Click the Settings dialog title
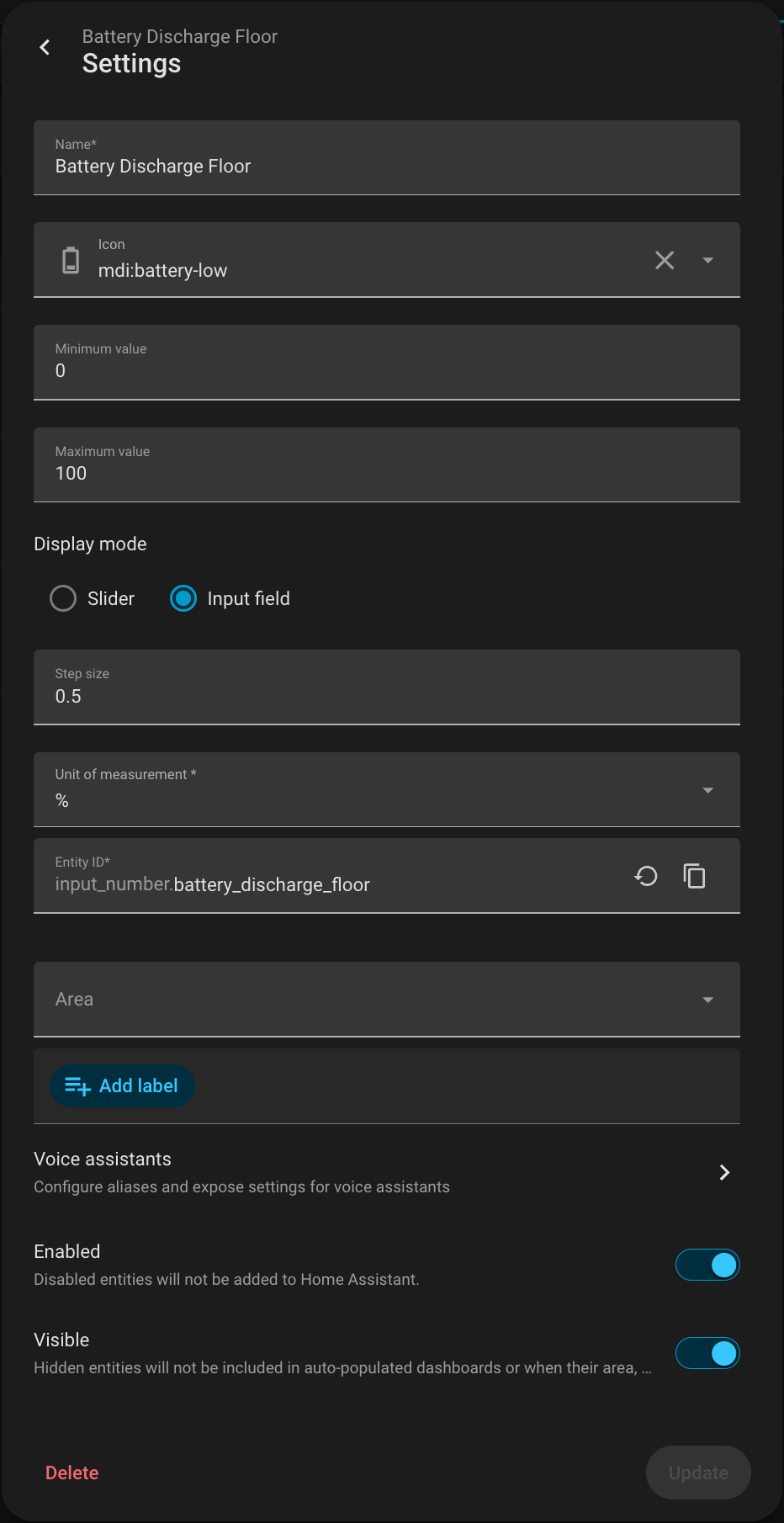 click(131, 63)
